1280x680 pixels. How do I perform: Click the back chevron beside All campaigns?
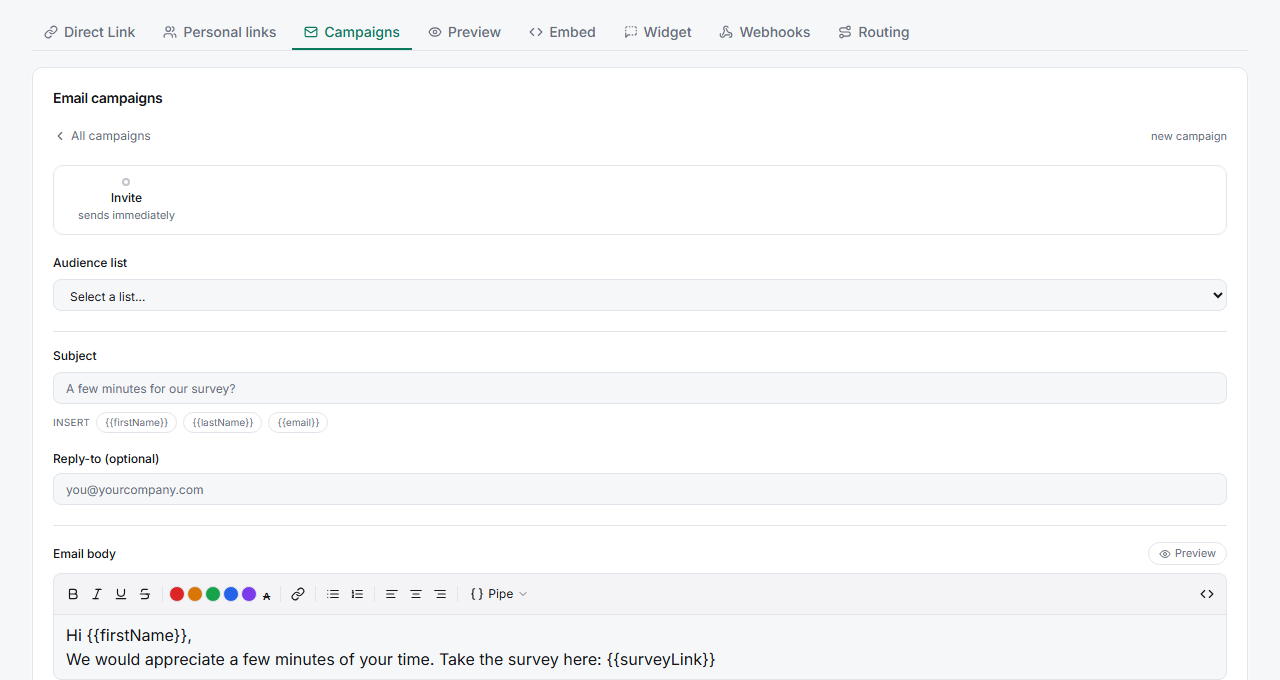(60, 136)
